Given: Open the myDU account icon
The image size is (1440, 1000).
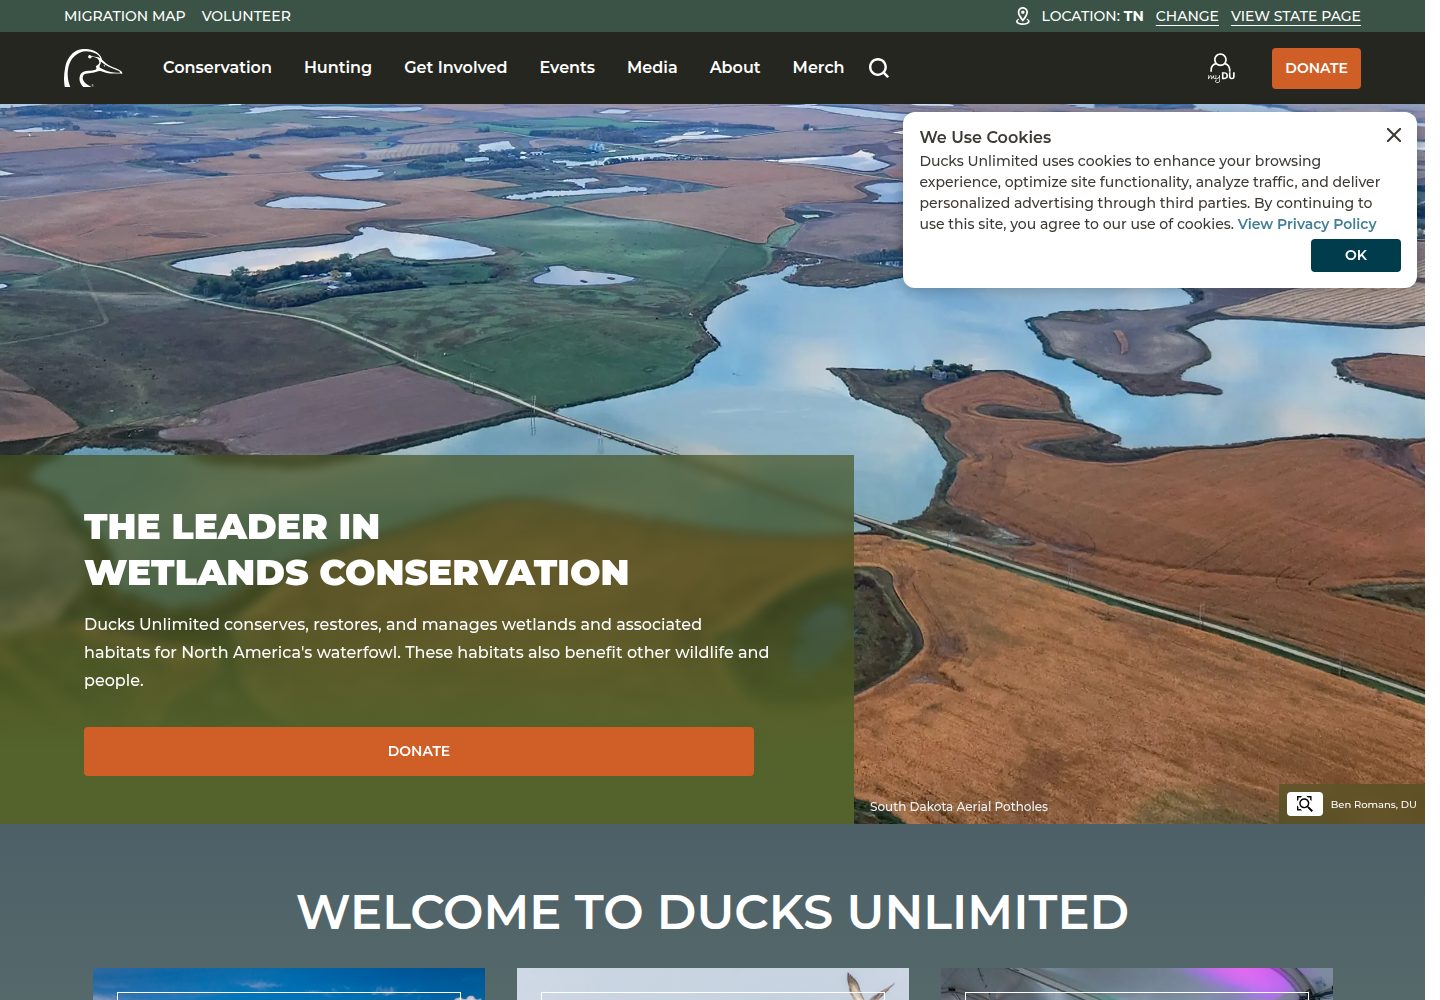Looking at the screenshot, I should [x=1221, y=68].
